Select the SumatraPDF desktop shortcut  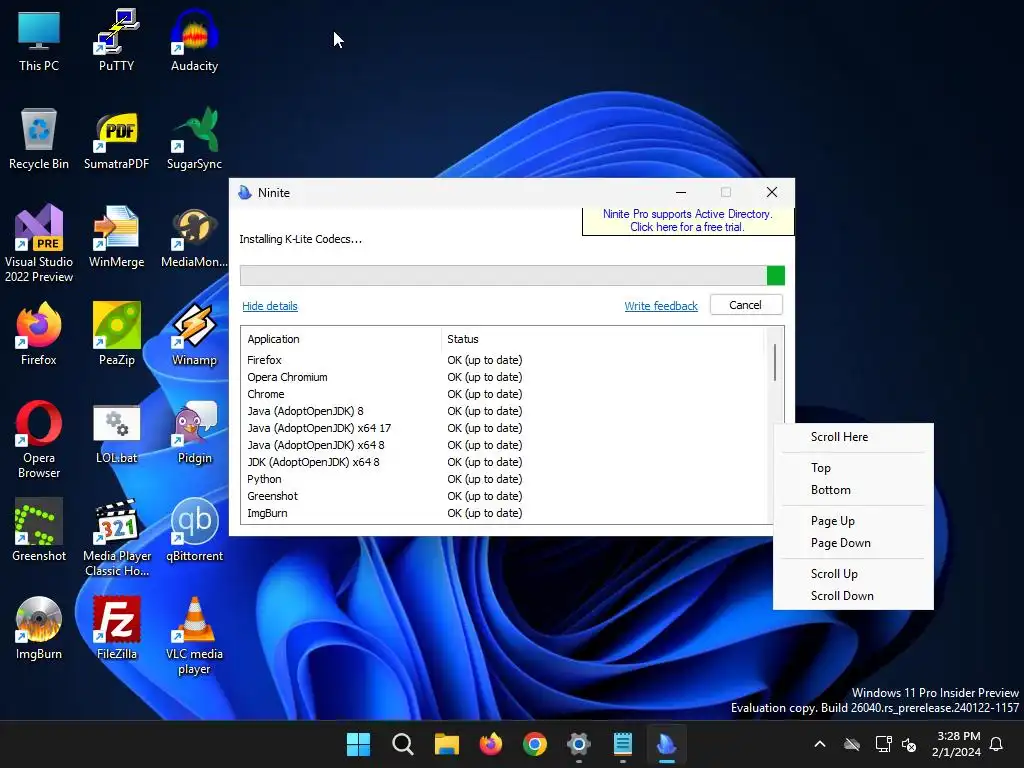pos(116,139)
